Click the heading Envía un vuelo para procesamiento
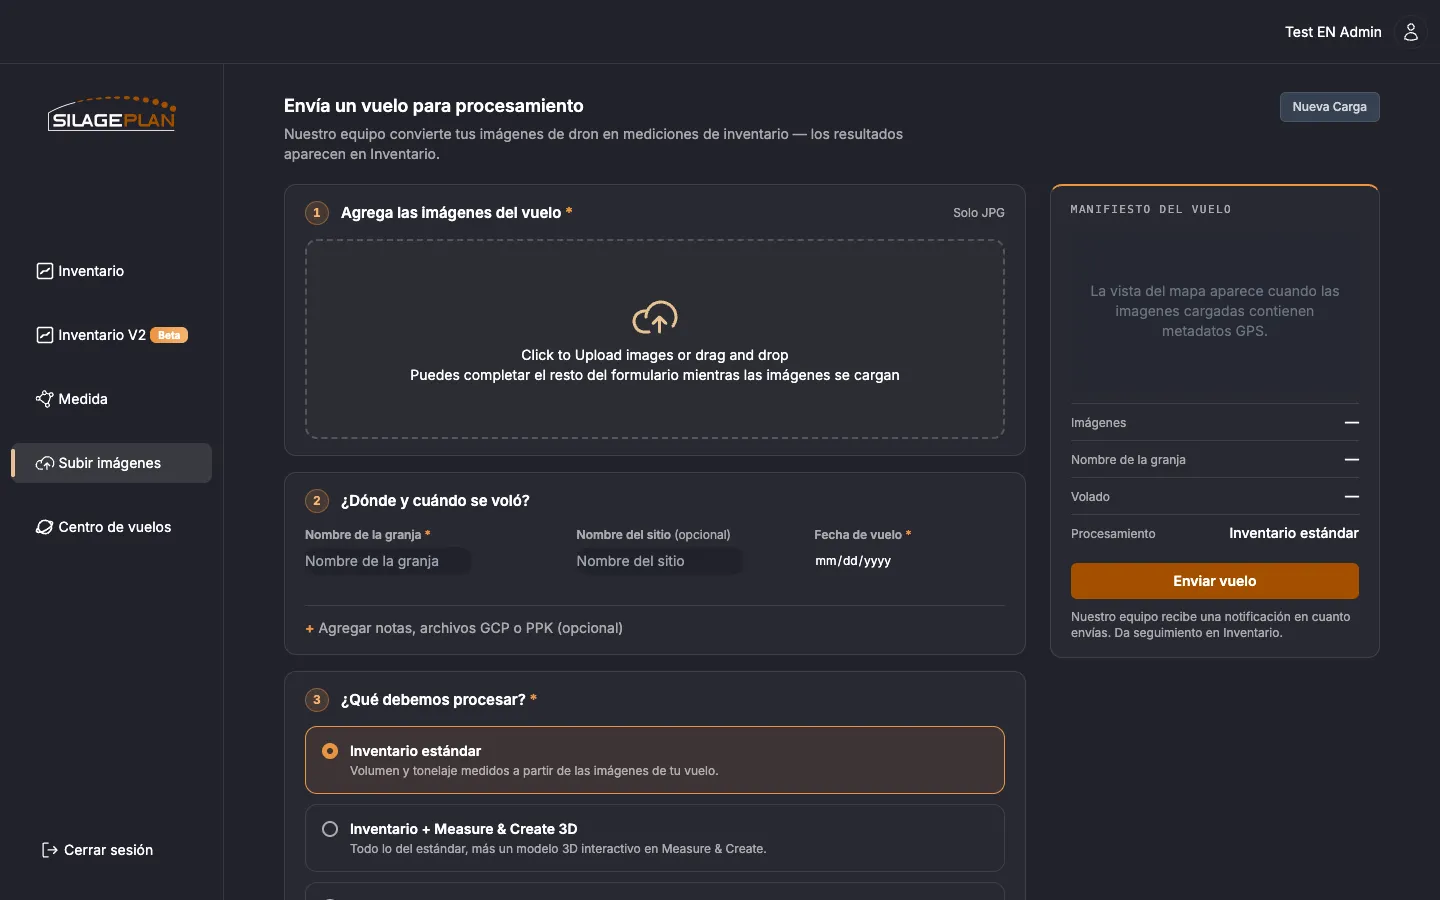 [x=434, y=106]
